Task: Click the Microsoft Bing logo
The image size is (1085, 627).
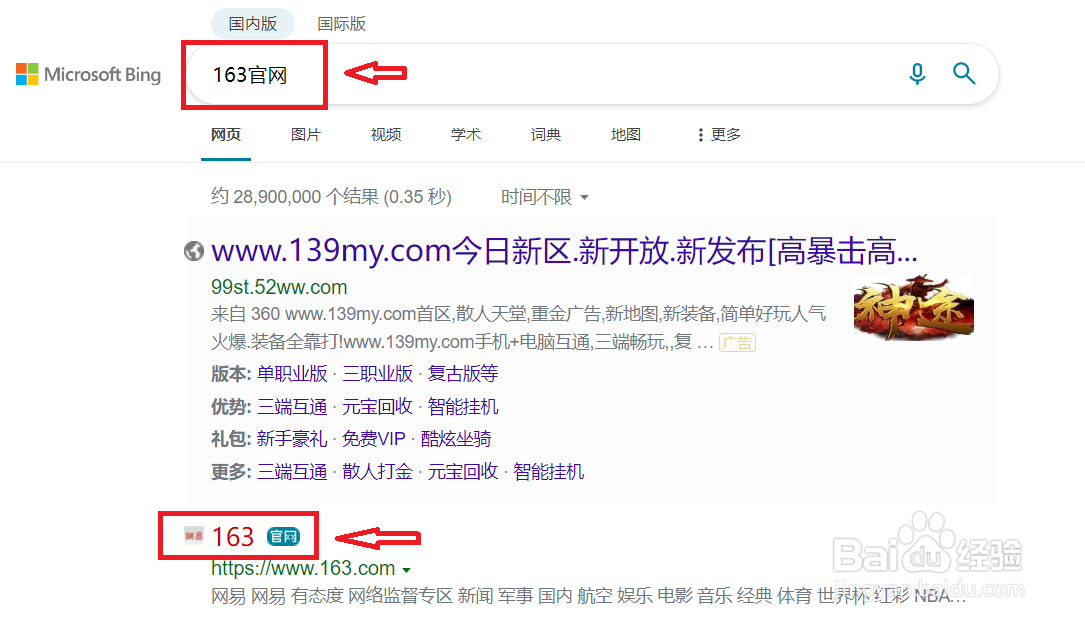Action: tap(89, 74)
